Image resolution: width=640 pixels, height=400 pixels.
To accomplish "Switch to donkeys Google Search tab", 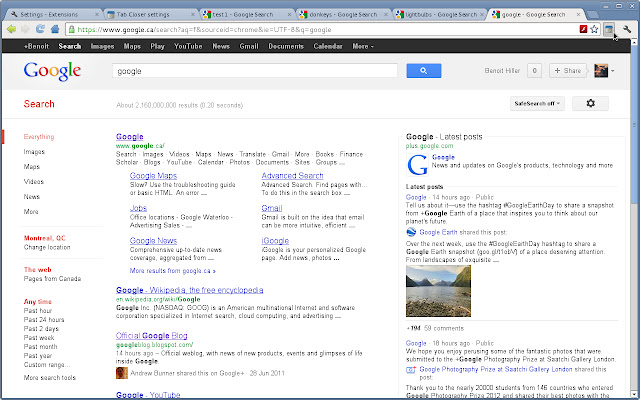I will click(342, 14).
